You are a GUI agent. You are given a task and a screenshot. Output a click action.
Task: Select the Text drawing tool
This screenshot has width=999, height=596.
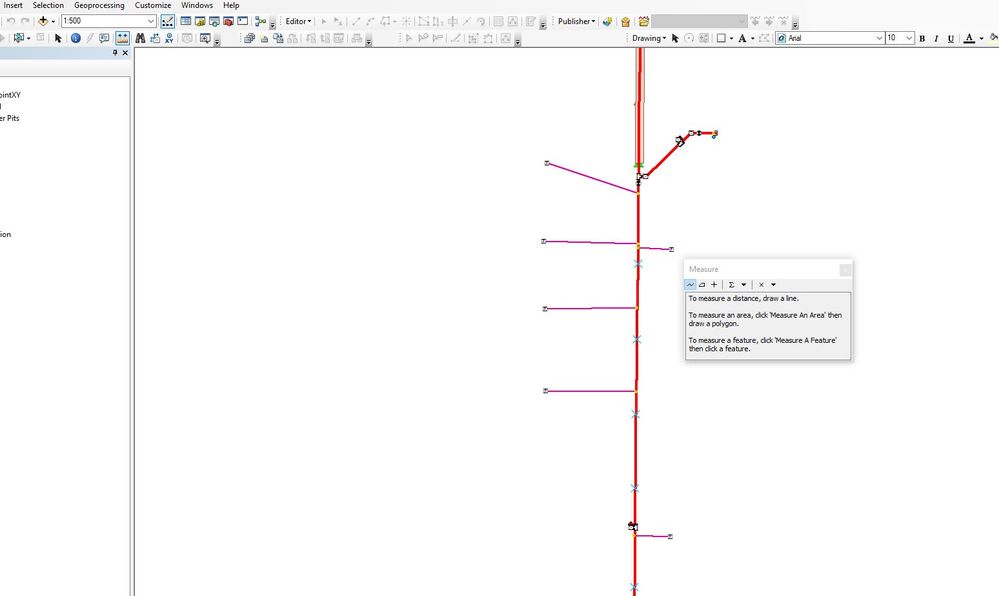click(x=742, y=38)
